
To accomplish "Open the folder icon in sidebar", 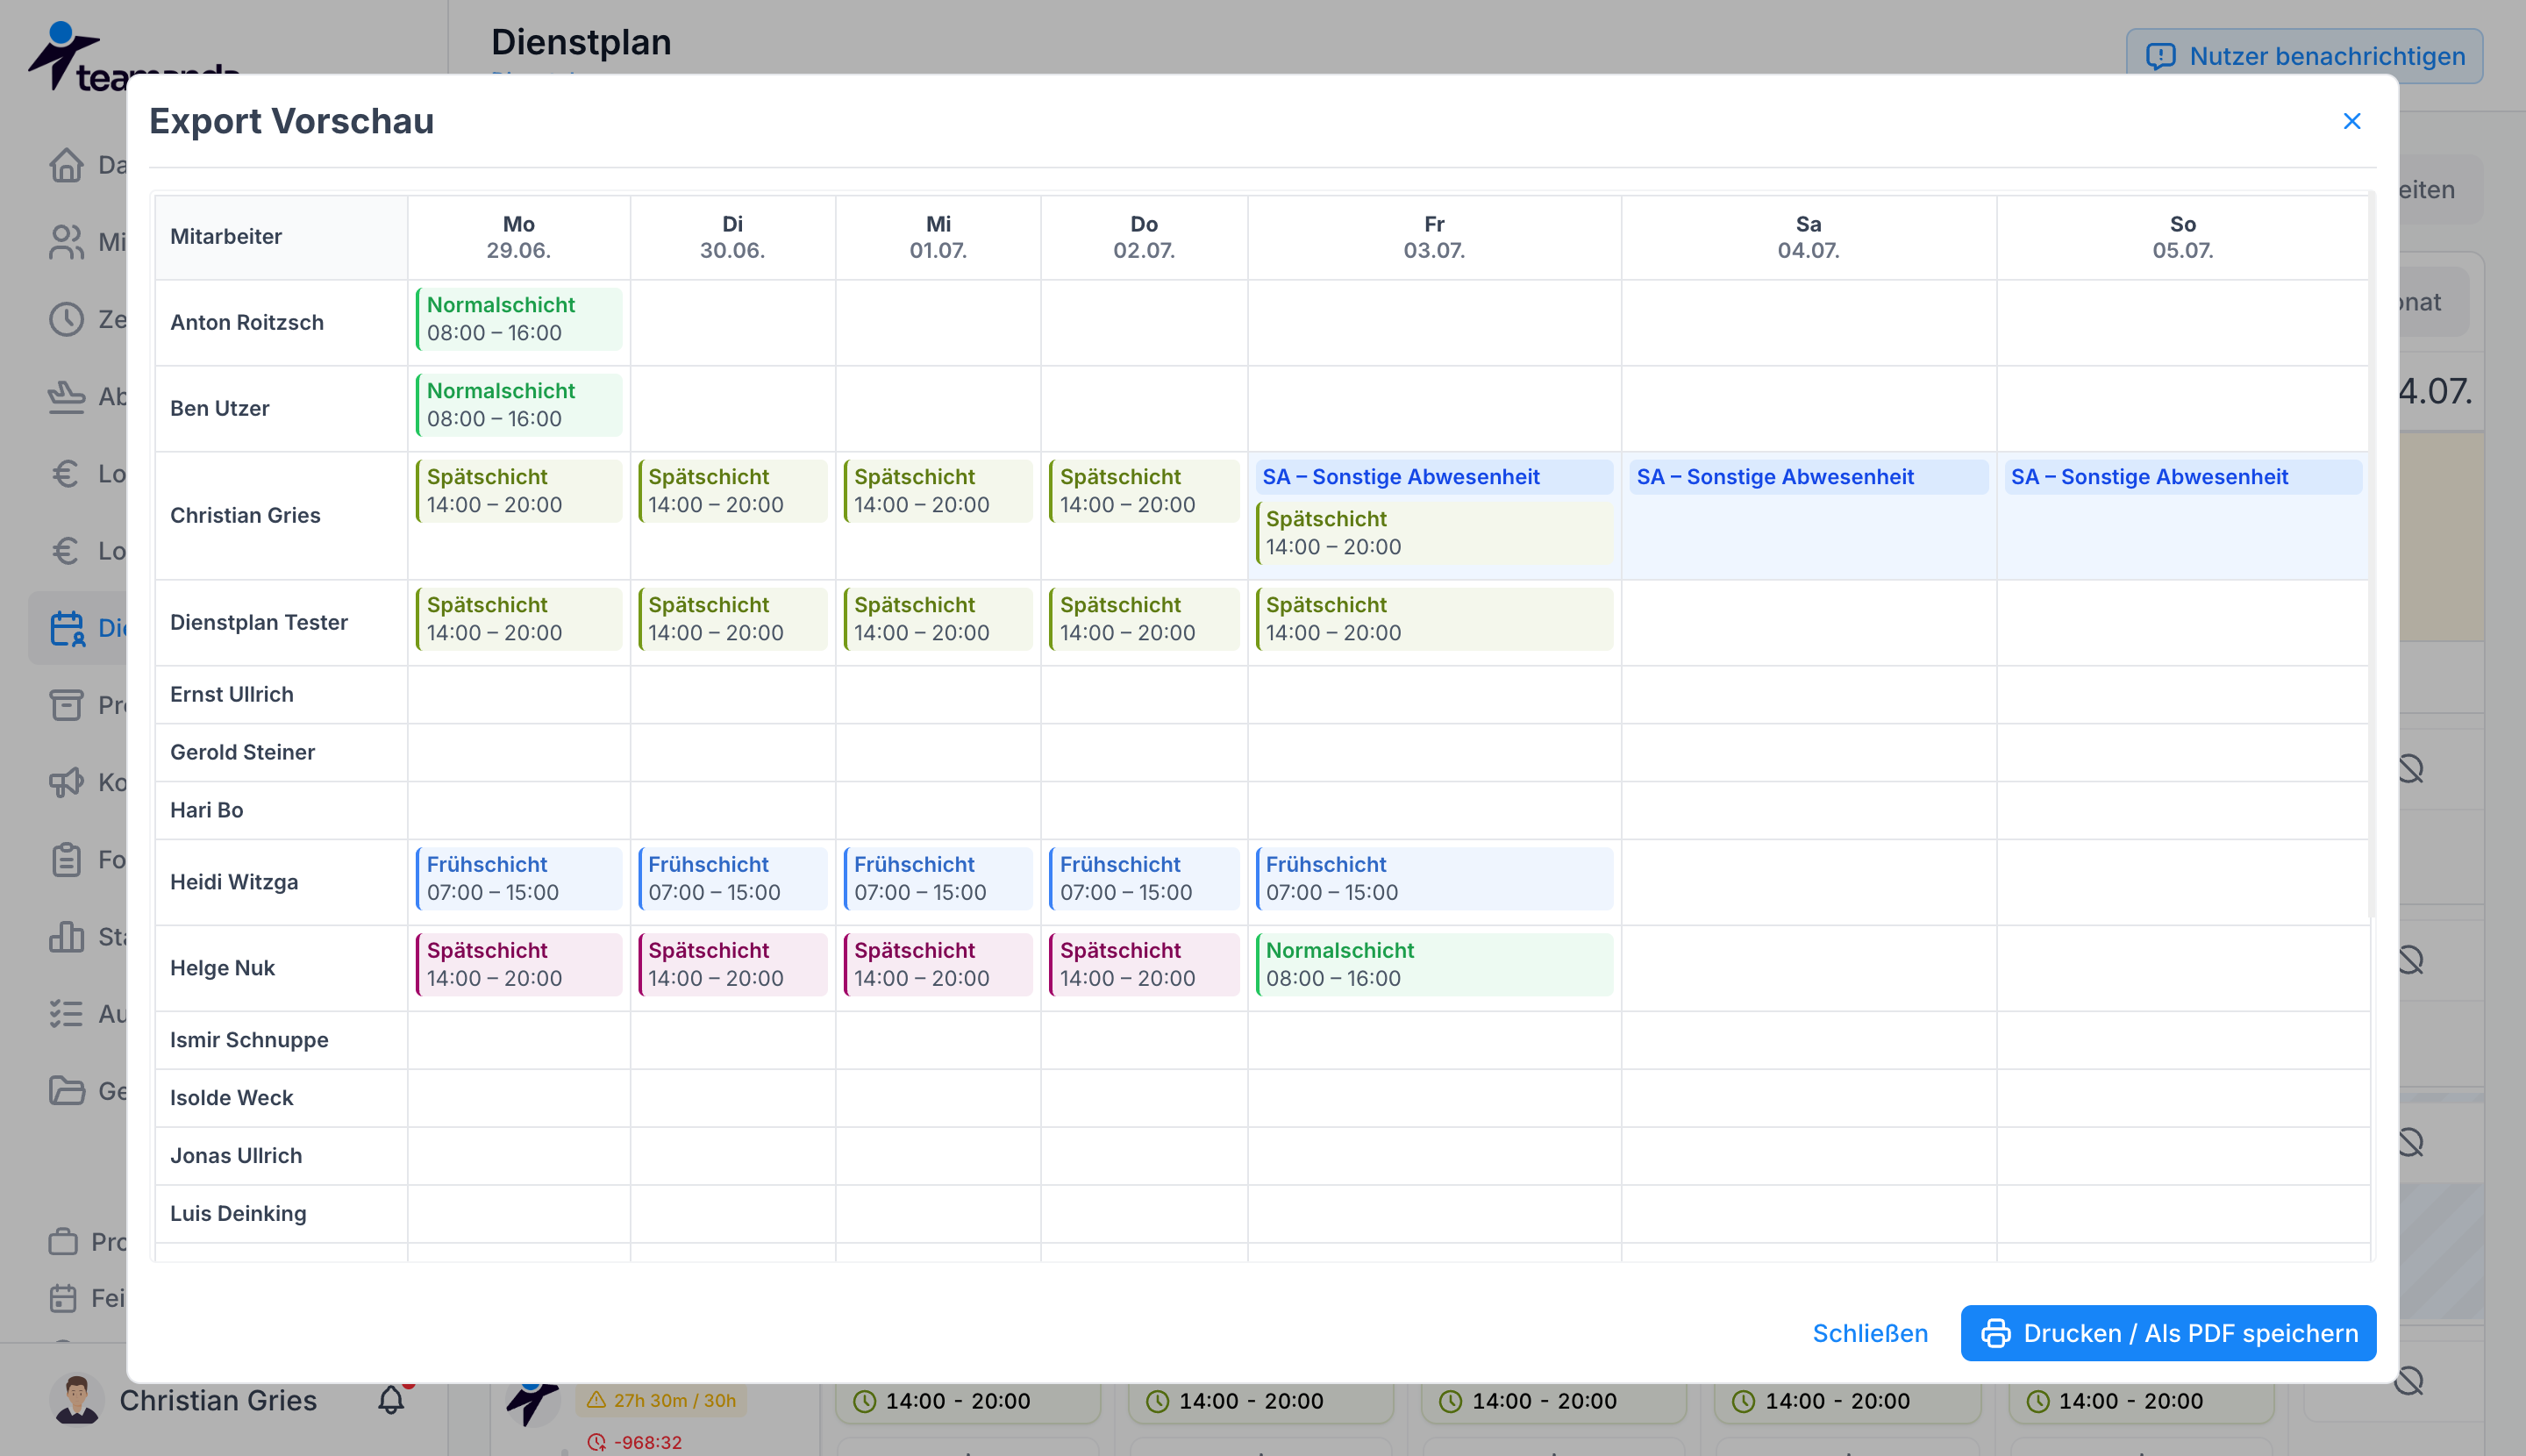I will point(67,1091).
